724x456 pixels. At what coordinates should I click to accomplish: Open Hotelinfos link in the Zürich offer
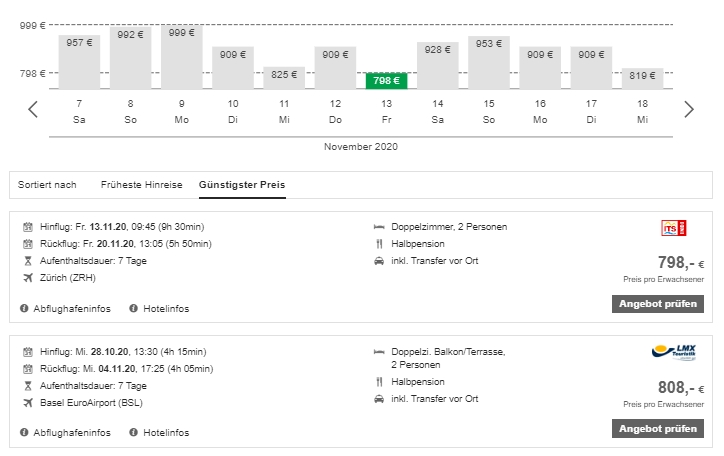click(165, 309)
